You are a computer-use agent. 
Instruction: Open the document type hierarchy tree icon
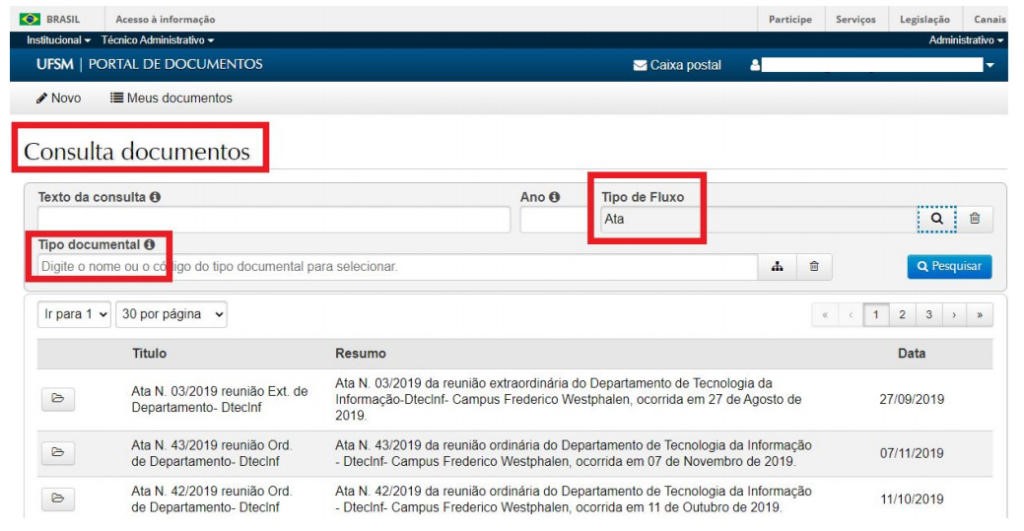point(776,267)
